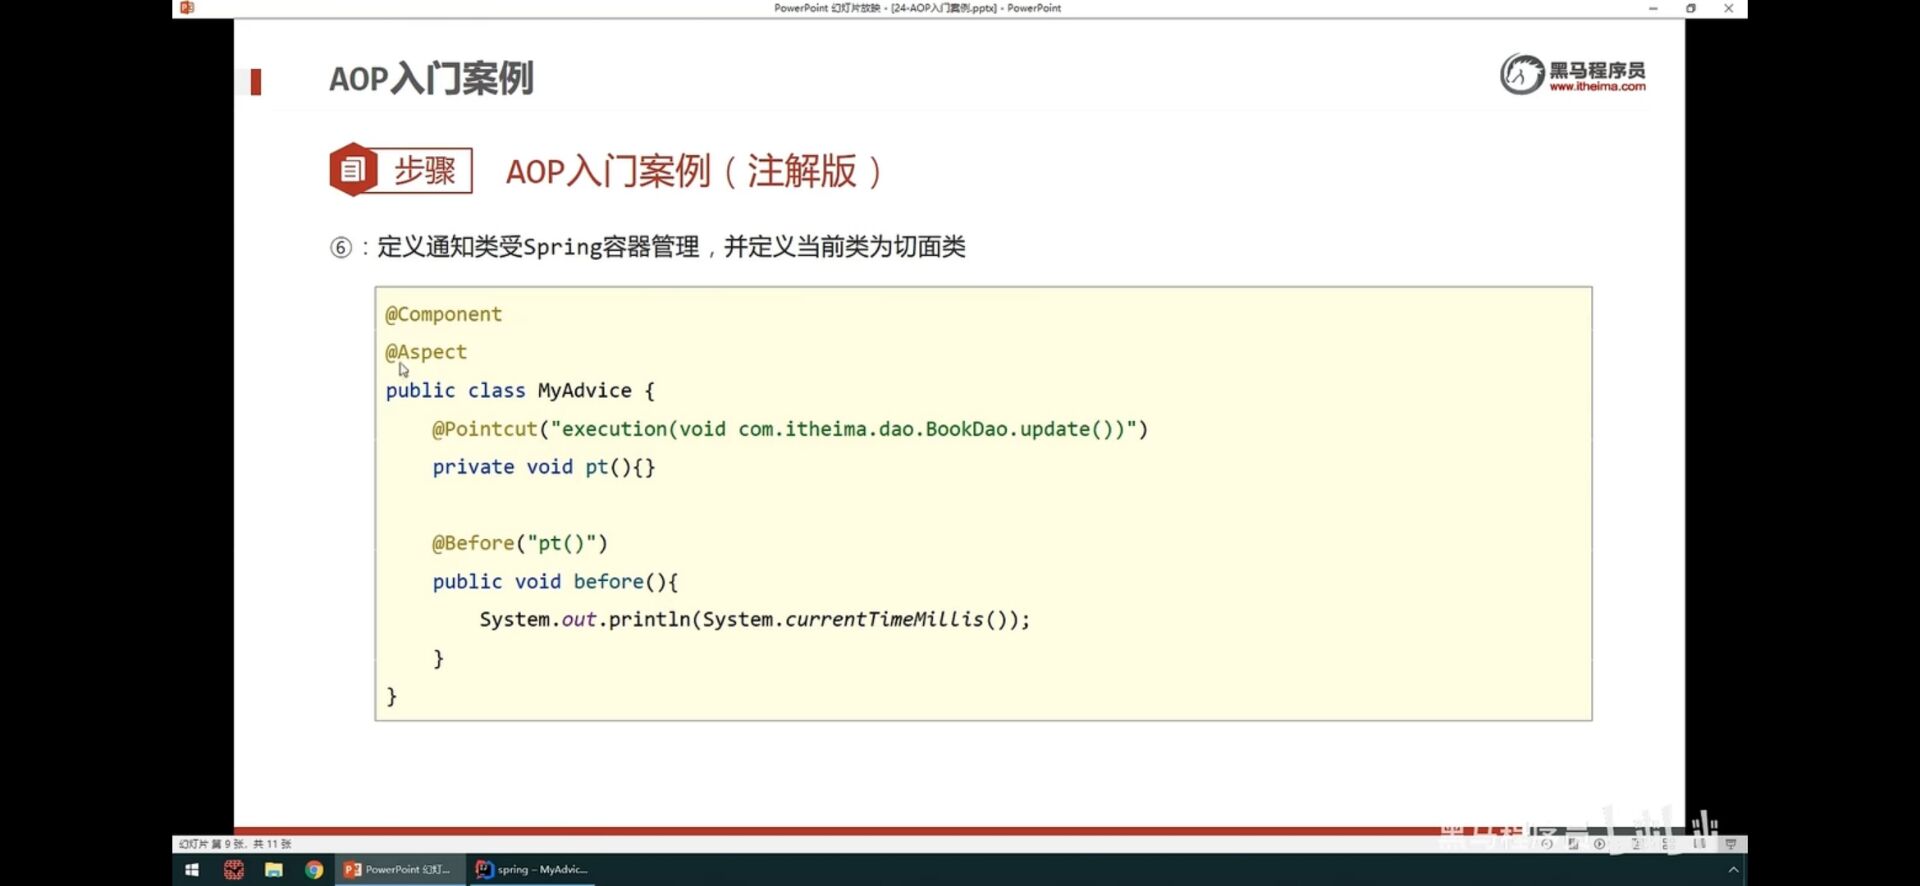
Task: Click the '步骤' label box
Action: coord(425,170)
